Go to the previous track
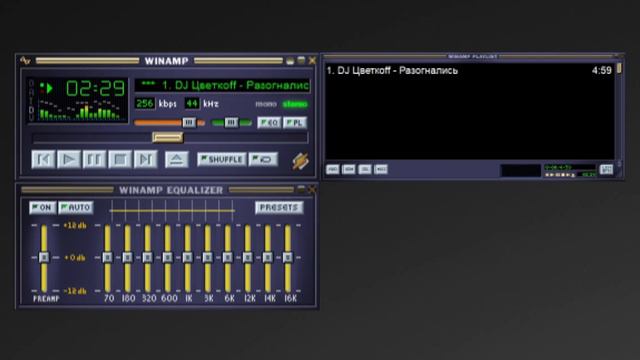 coord(43,159)
